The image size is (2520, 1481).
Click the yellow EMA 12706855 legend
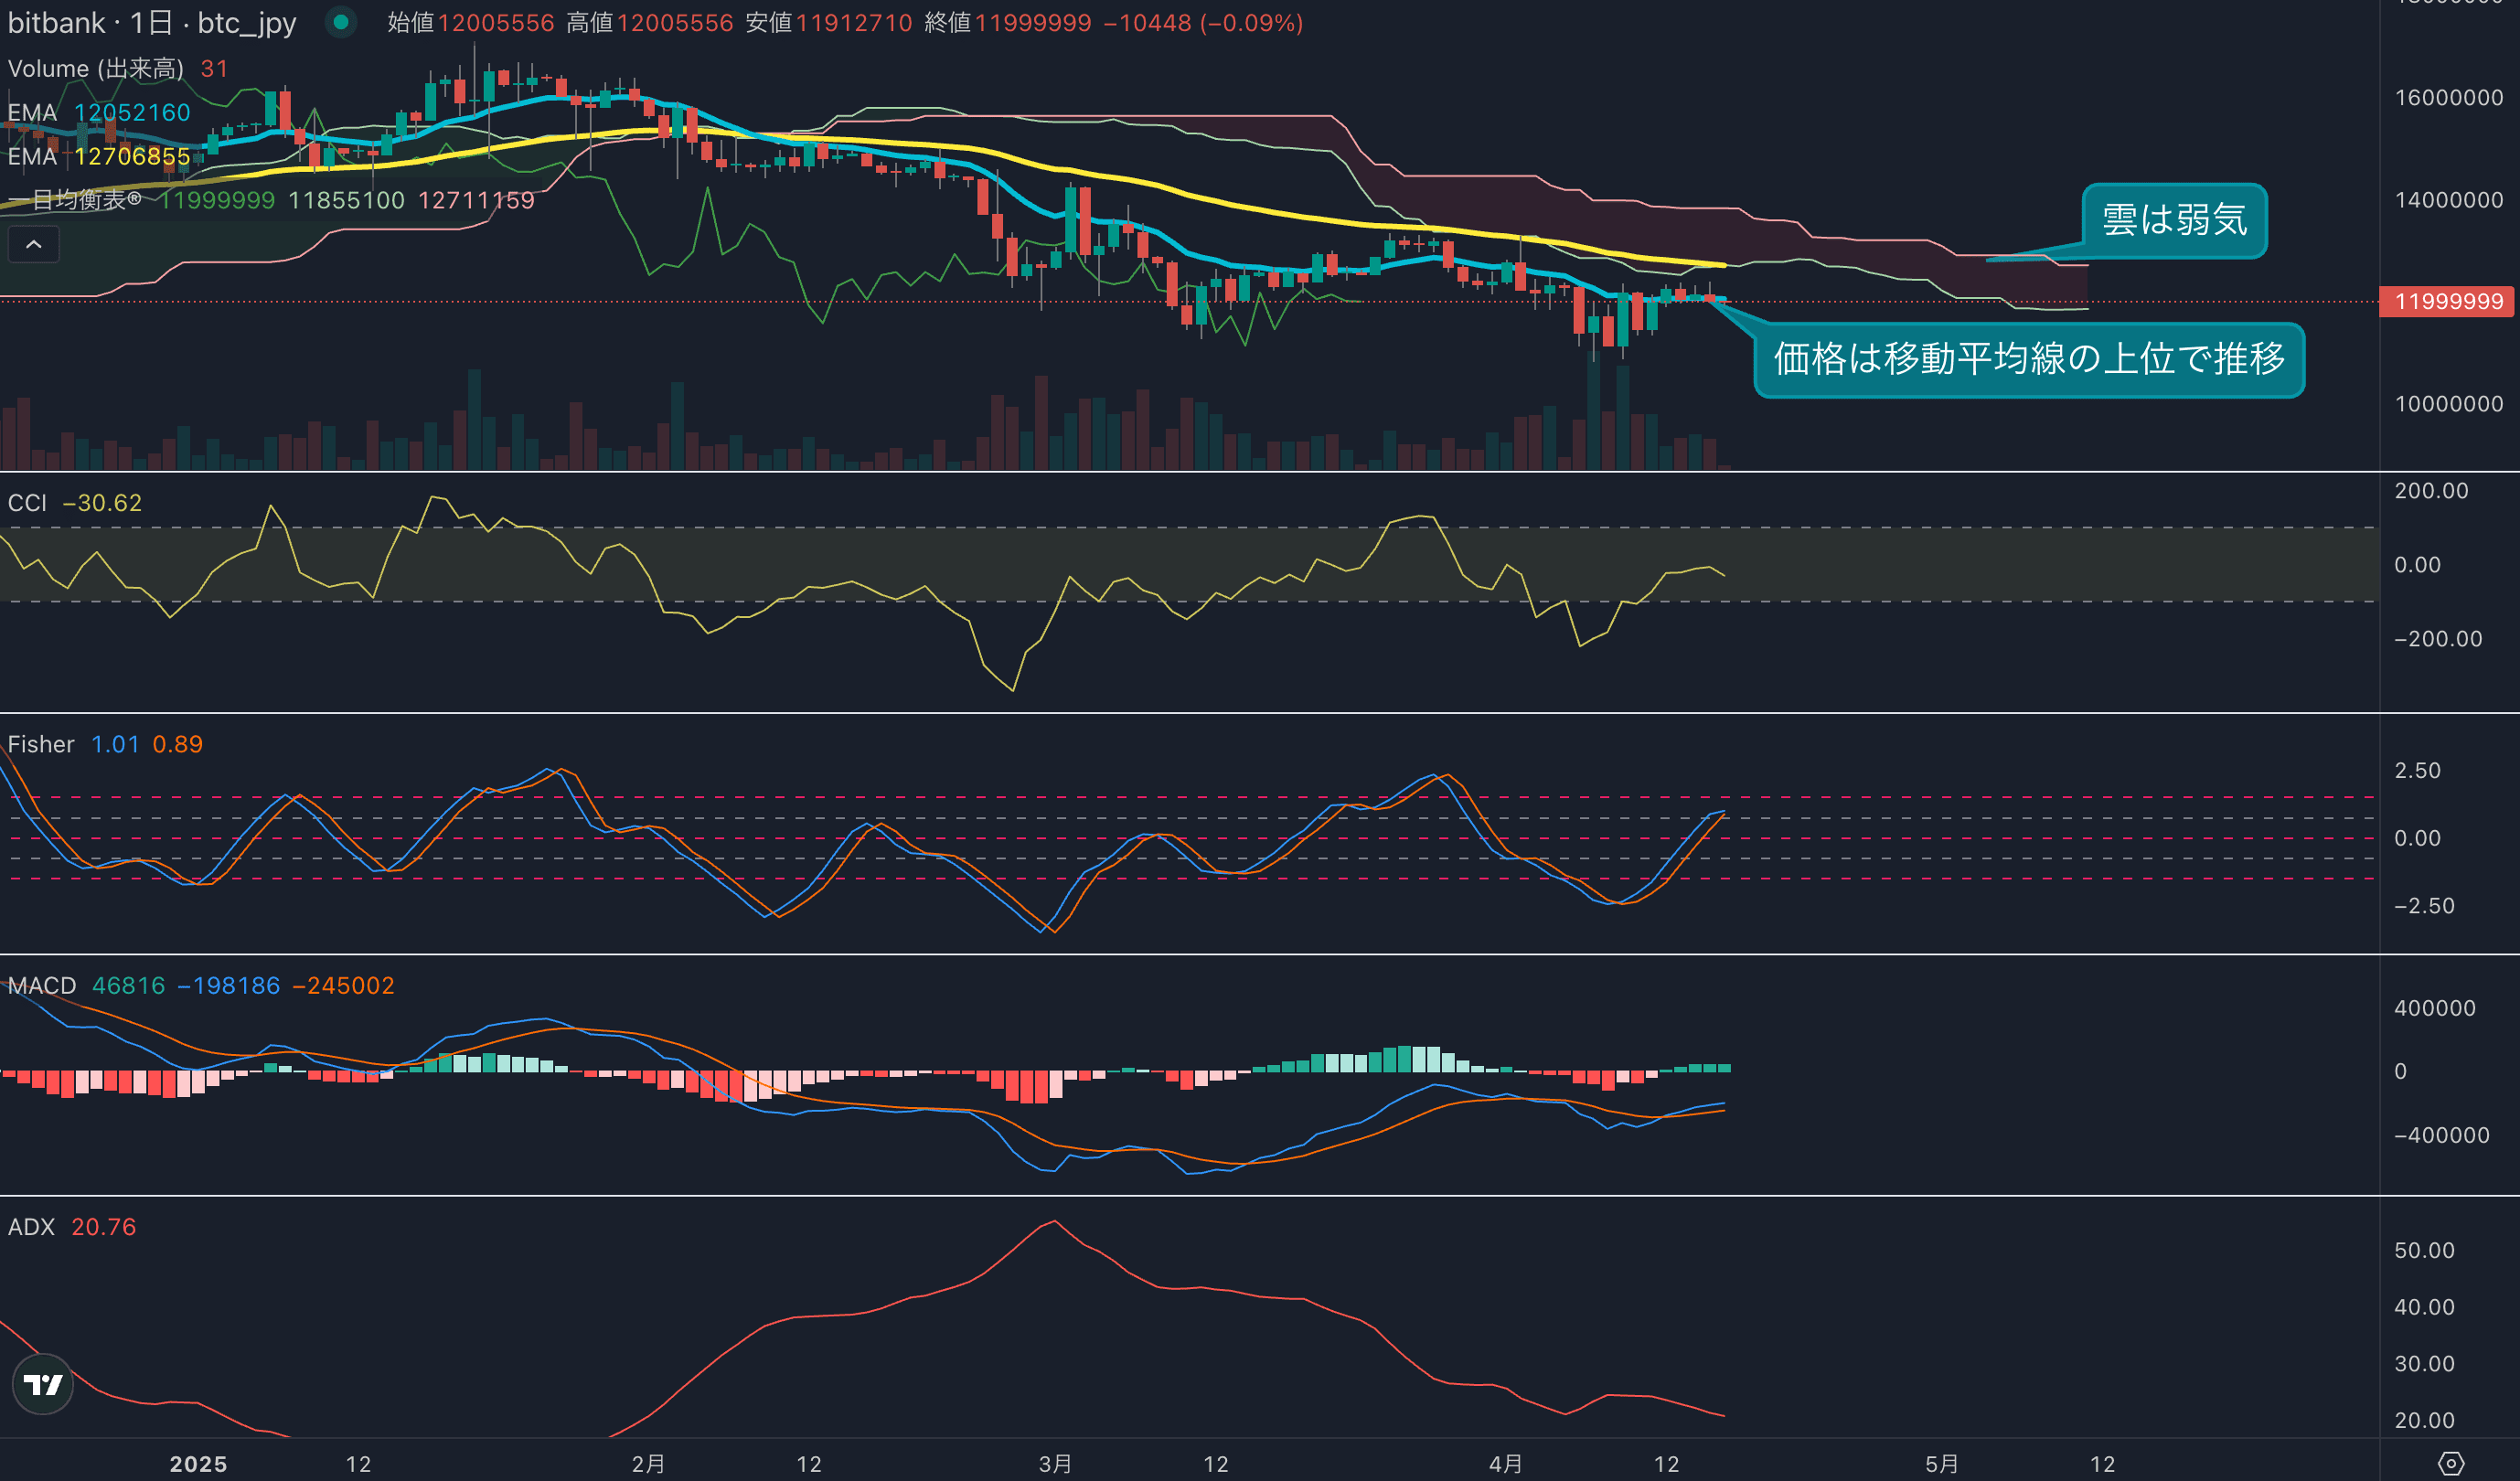pyautogui.click(x=99, y=156)
